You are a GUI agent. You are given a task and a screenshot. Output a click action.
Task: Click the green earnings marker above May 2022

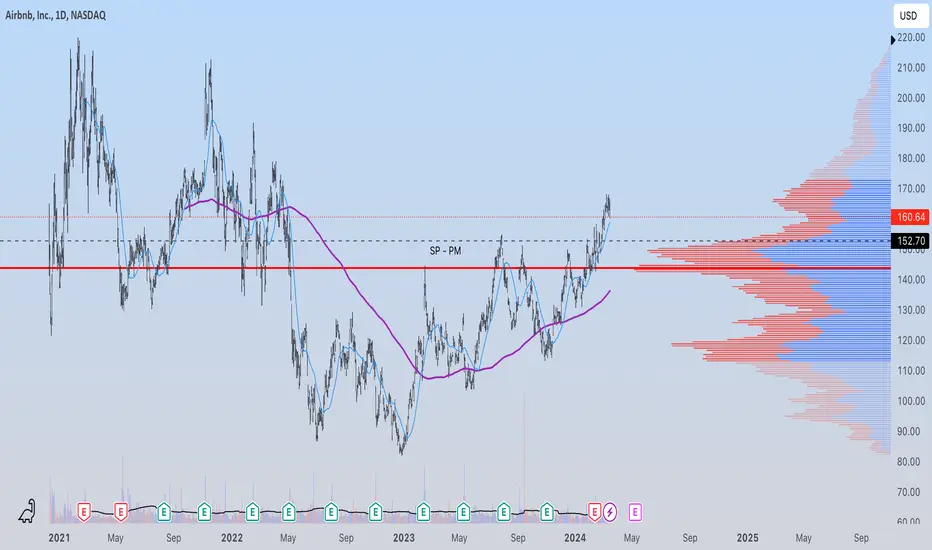(x=288, y=511)
